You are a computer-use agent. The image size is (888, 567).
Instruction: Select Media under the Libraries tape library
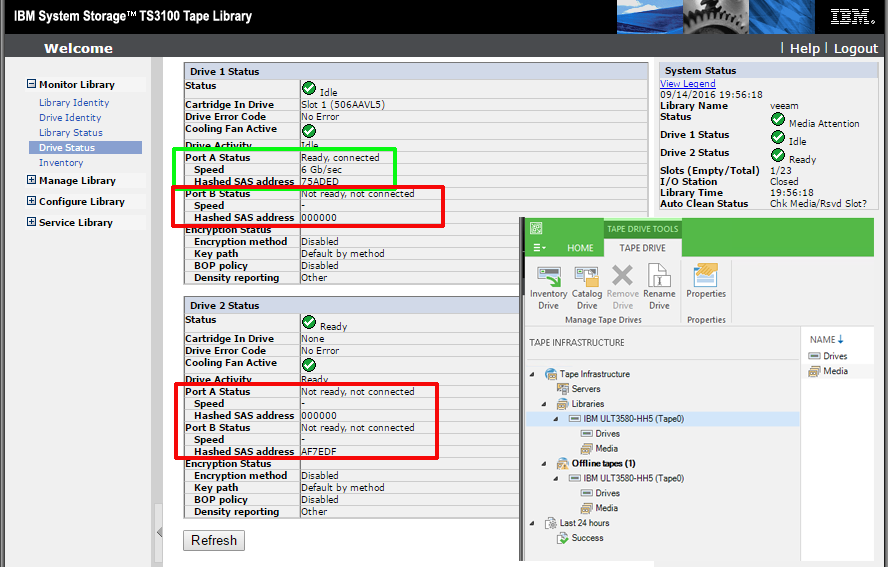click(599, 449)
